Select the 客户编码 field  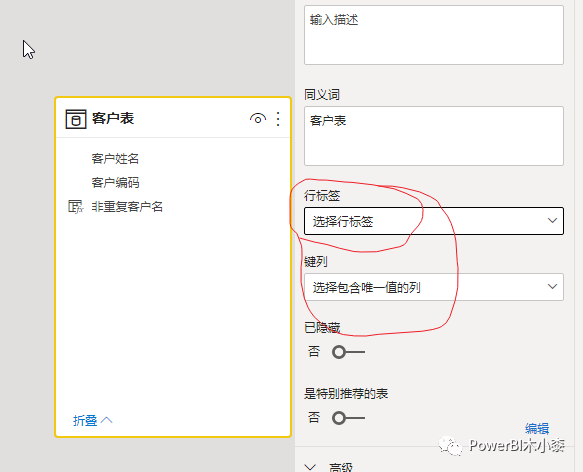coord(115,183)
